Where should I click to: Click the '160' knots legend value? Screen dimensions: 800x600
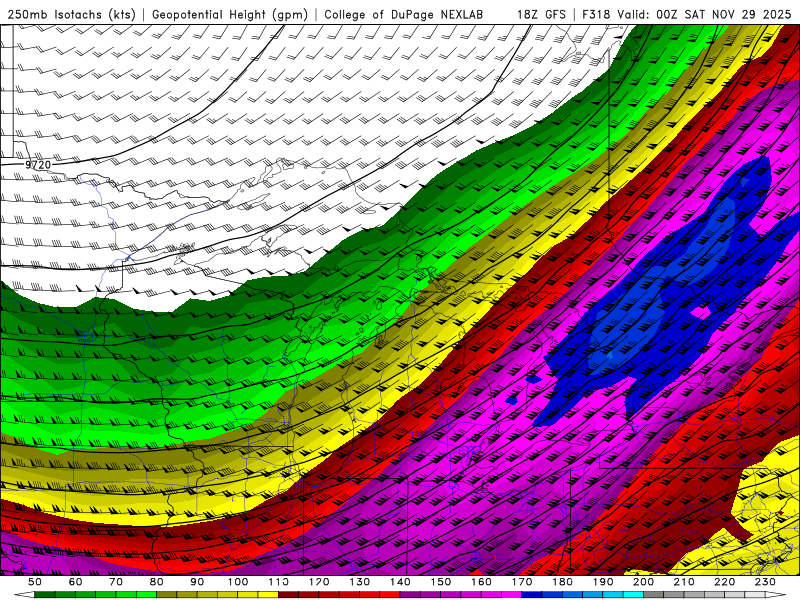point(481,582)
